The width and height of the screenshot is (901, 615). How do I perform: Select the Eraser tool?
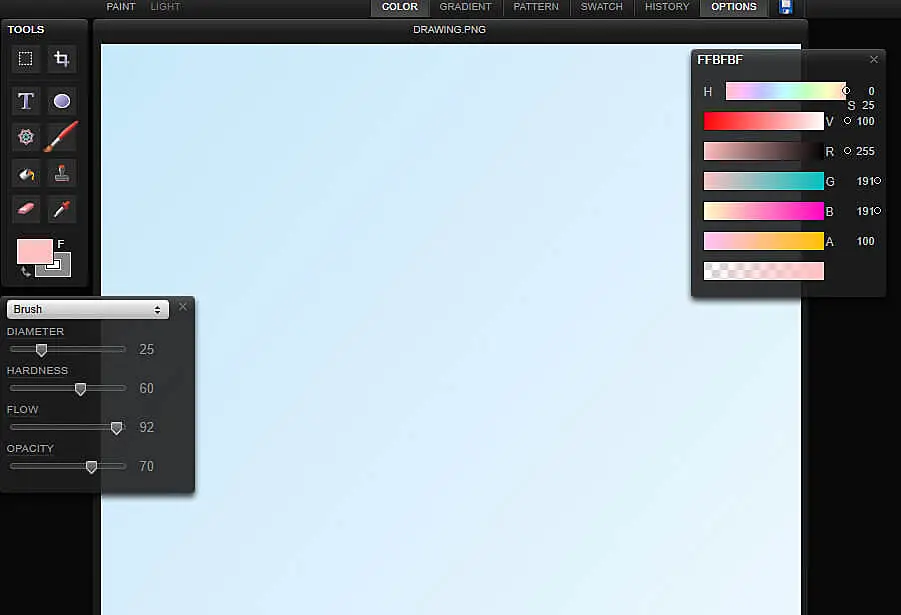[x=26, y=210]
